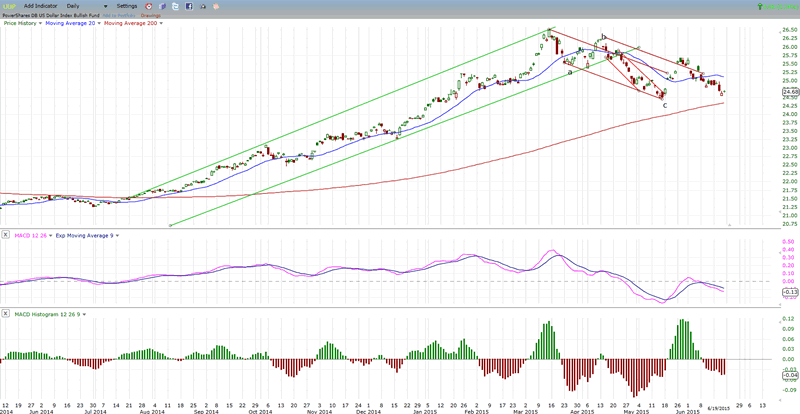Click the 26.50 price axis label
800x414 pixels.
[x=789, y=30]
